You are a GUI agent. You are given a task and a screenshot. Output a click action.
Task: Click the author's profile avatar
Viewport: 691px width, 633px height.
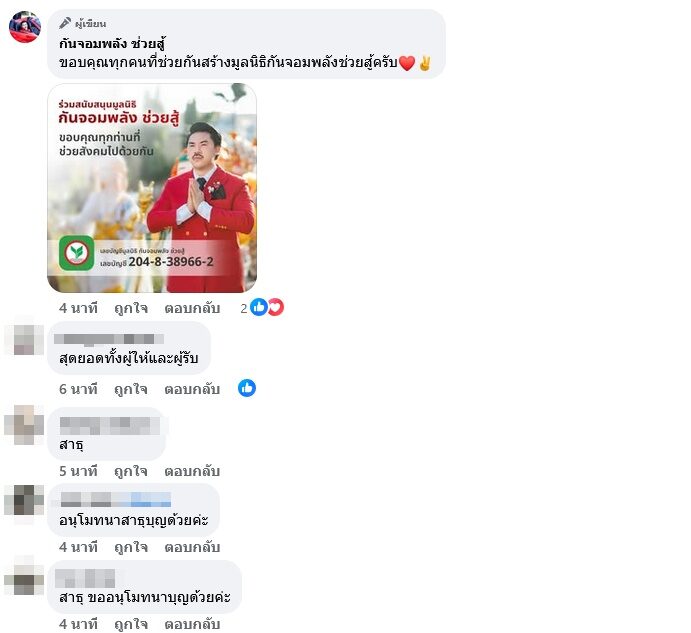pyautogui.click(x=25, y=27)
